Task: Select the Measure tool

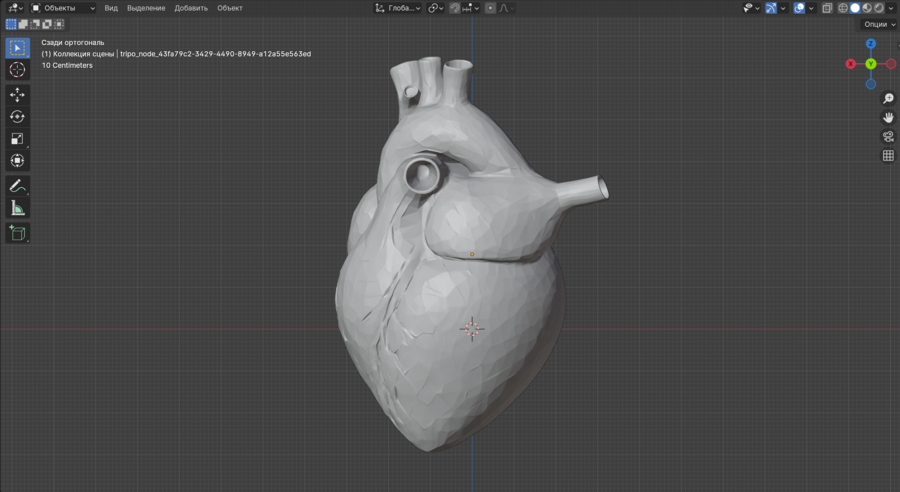Action: tap(17, 208)
